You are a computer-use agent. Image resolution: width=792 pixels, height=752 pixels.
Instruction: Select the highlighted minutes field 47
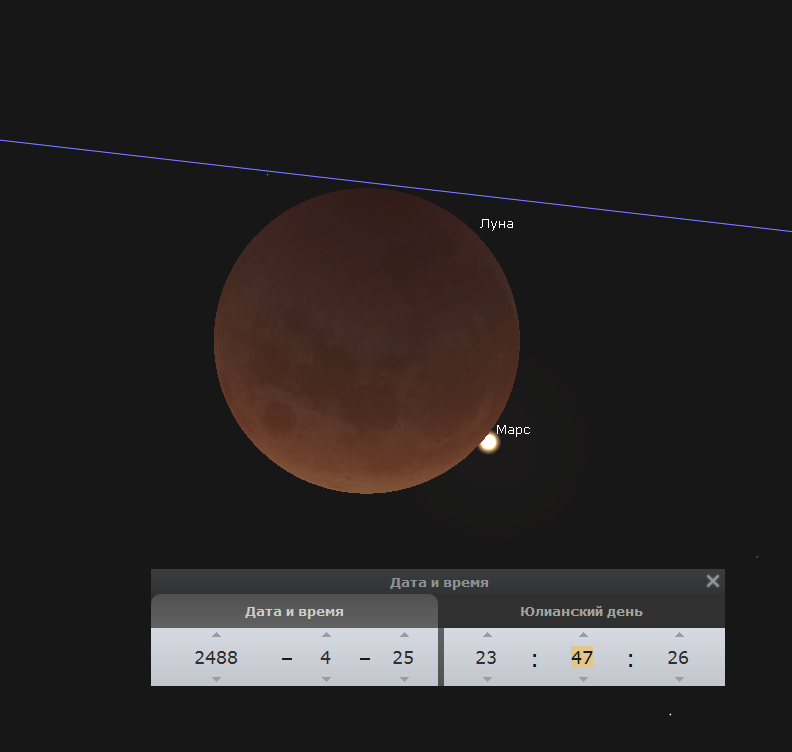point(582,658)
